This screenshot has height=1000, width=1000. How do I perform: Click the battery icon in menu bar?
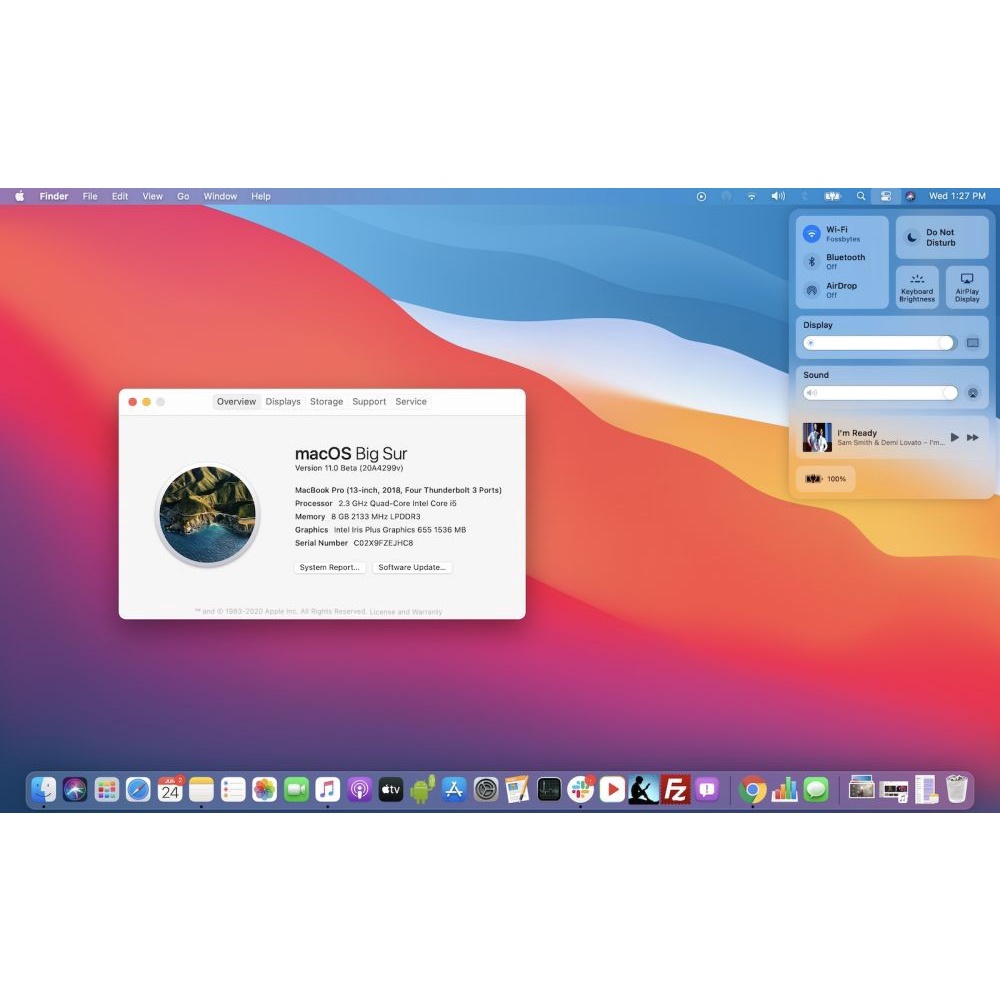[832, 196]
